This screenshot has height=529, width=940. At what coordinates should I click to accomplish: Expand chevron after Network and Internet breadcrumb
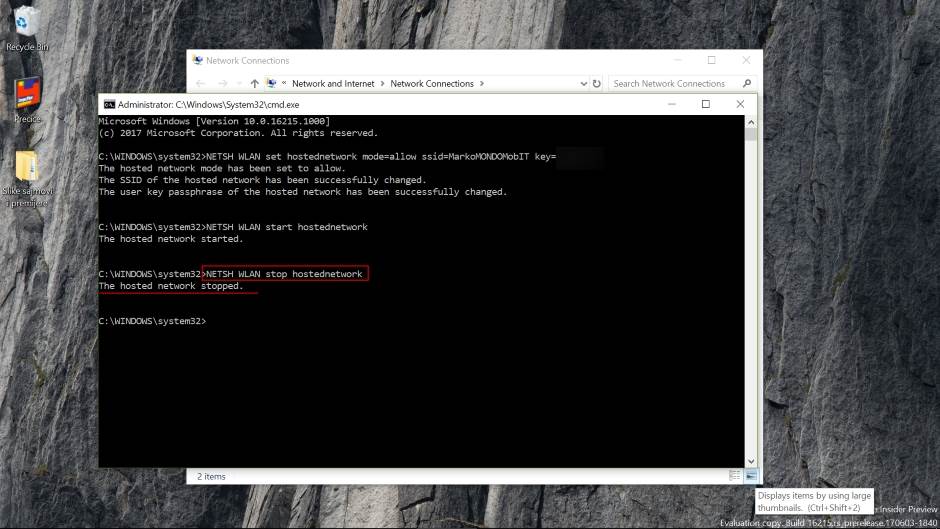pyautogui.click(x=382, y=84)
